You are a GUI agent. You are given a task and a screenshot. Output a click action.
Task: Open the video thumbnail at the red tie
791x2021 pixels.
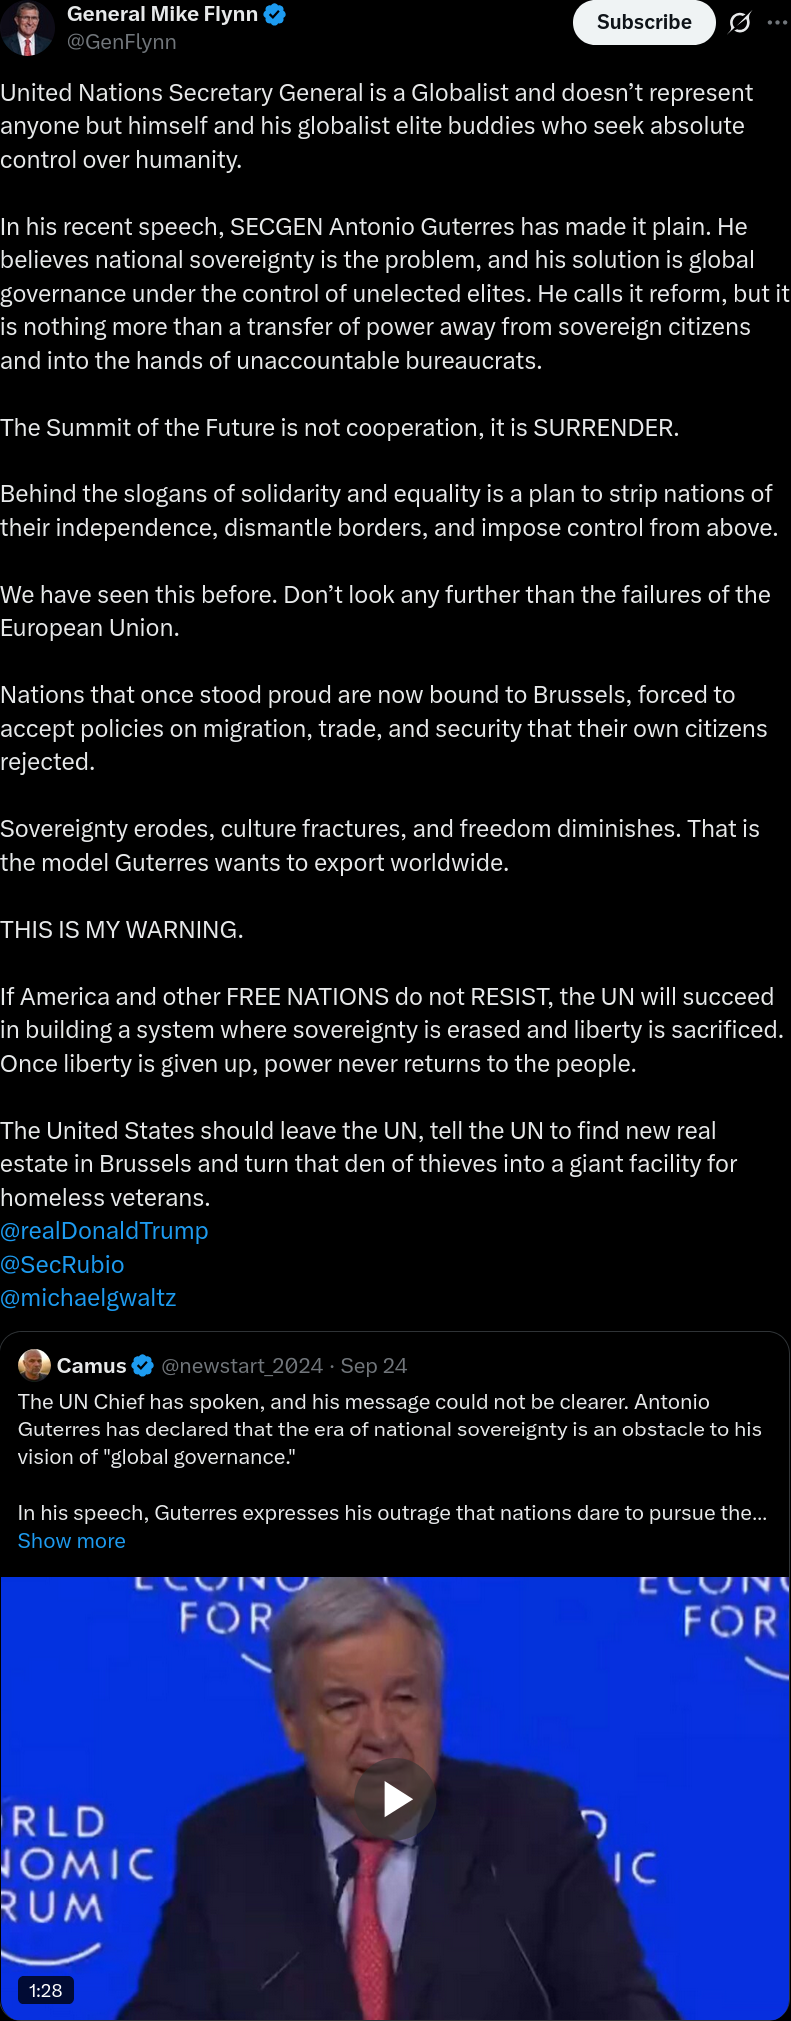[x=372, y=1900]
